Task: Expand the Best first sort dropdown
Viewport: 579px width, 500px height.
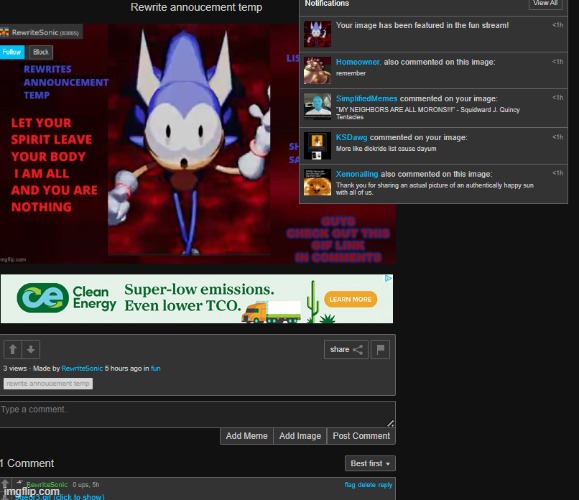Action: click(x=370, y=463)
